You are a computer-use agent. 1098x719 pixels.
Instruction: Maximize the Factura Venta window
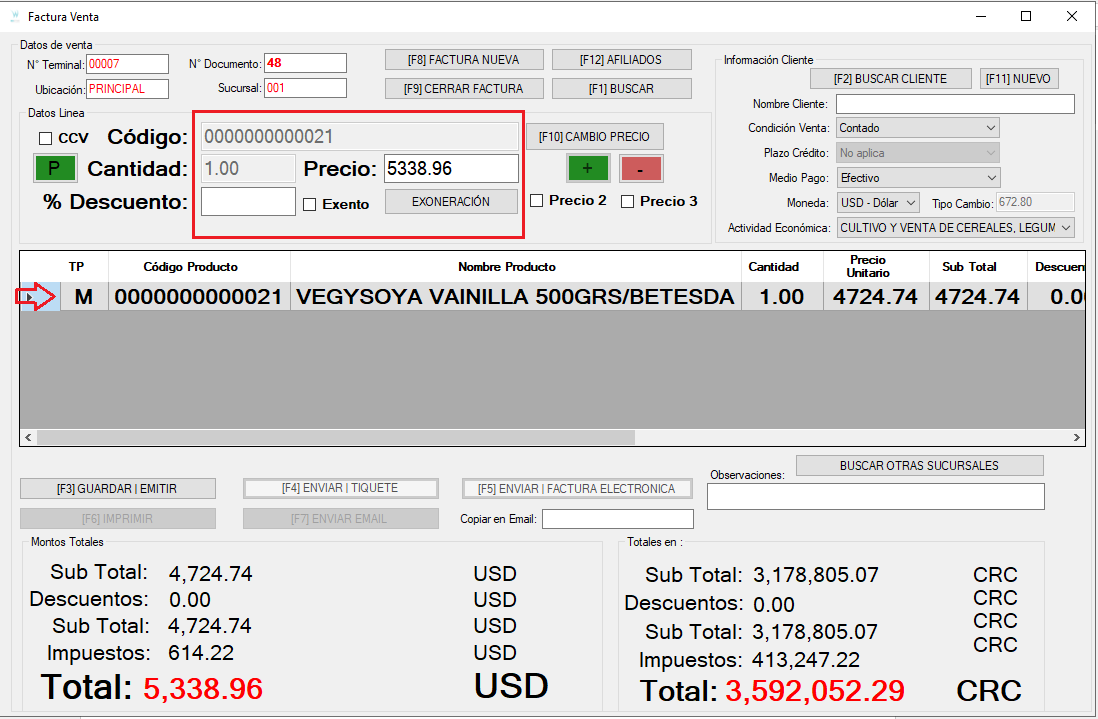click(1026, 16)
